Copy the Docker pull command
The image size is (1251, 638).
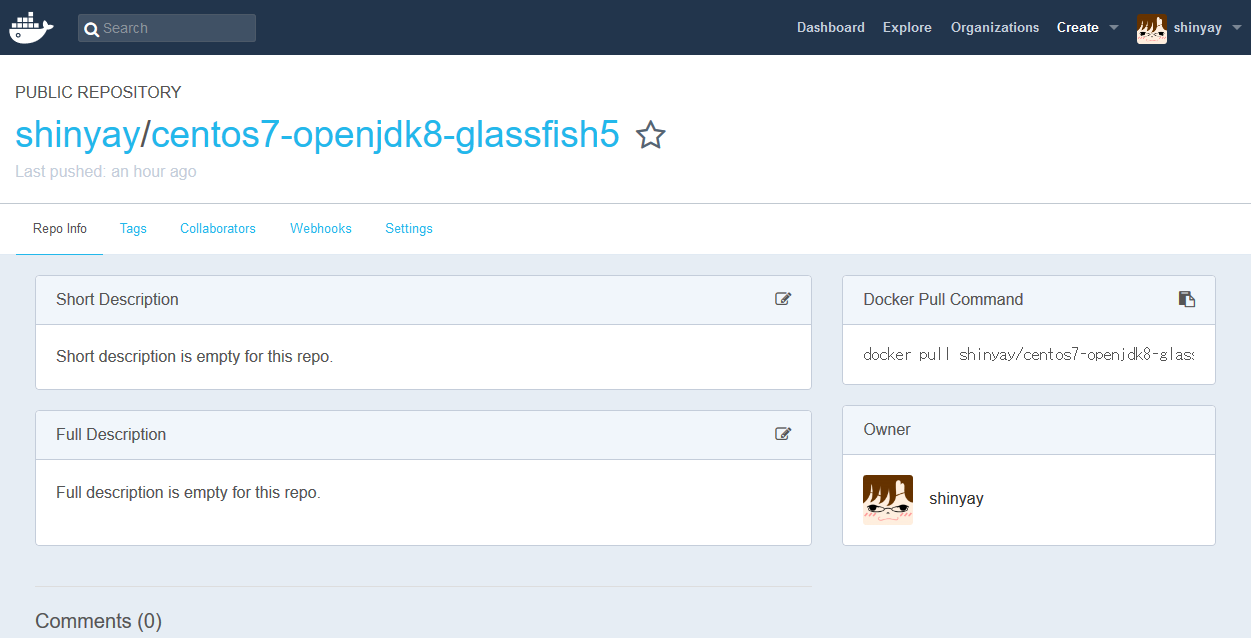coord(1187,299)
